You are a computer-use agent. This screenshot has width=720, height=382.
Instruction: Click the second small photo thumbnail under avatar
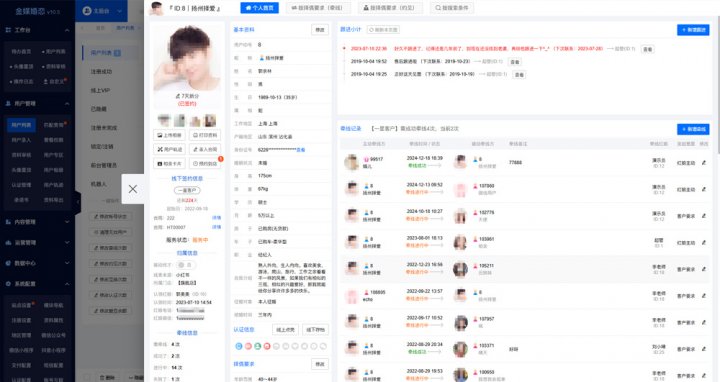coord(180,121)
